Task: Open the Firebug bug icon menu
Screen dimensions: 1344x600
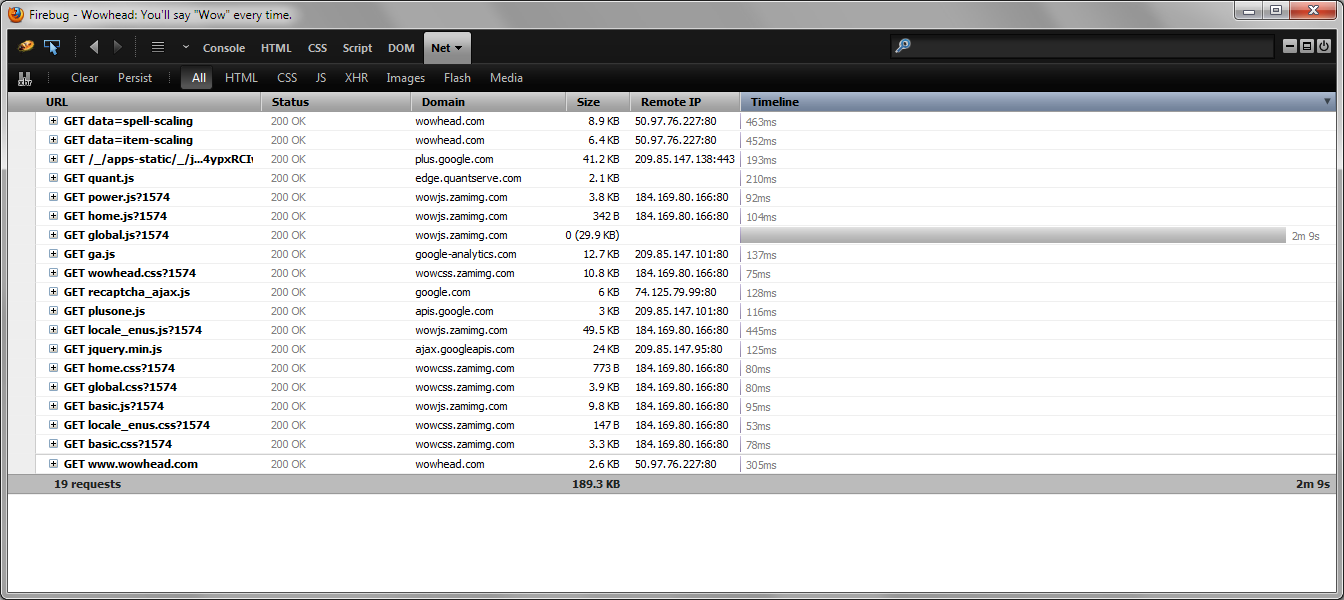Action: (26, 47)
